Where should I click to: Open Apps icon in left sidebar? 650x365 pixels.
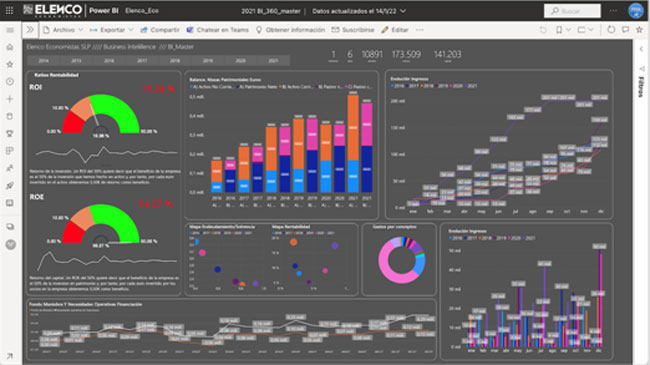[10, 151]
